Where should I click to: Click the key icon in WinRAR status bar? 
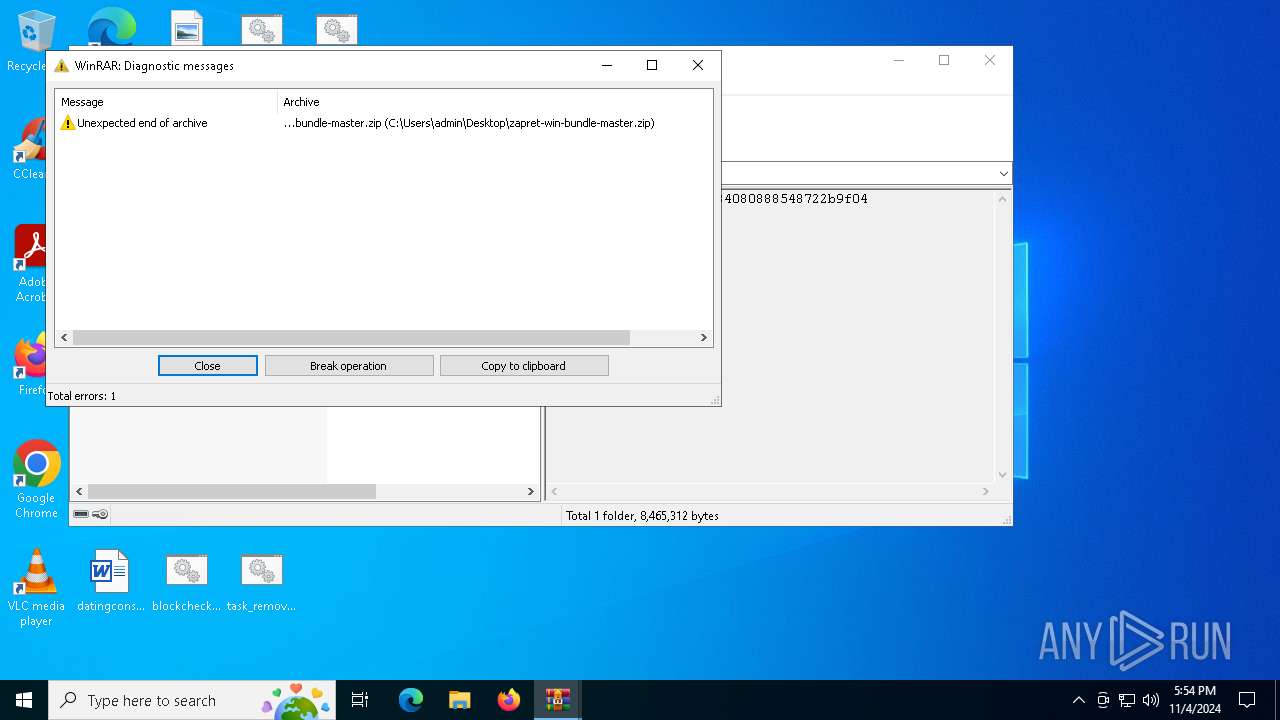click(100, 514)
